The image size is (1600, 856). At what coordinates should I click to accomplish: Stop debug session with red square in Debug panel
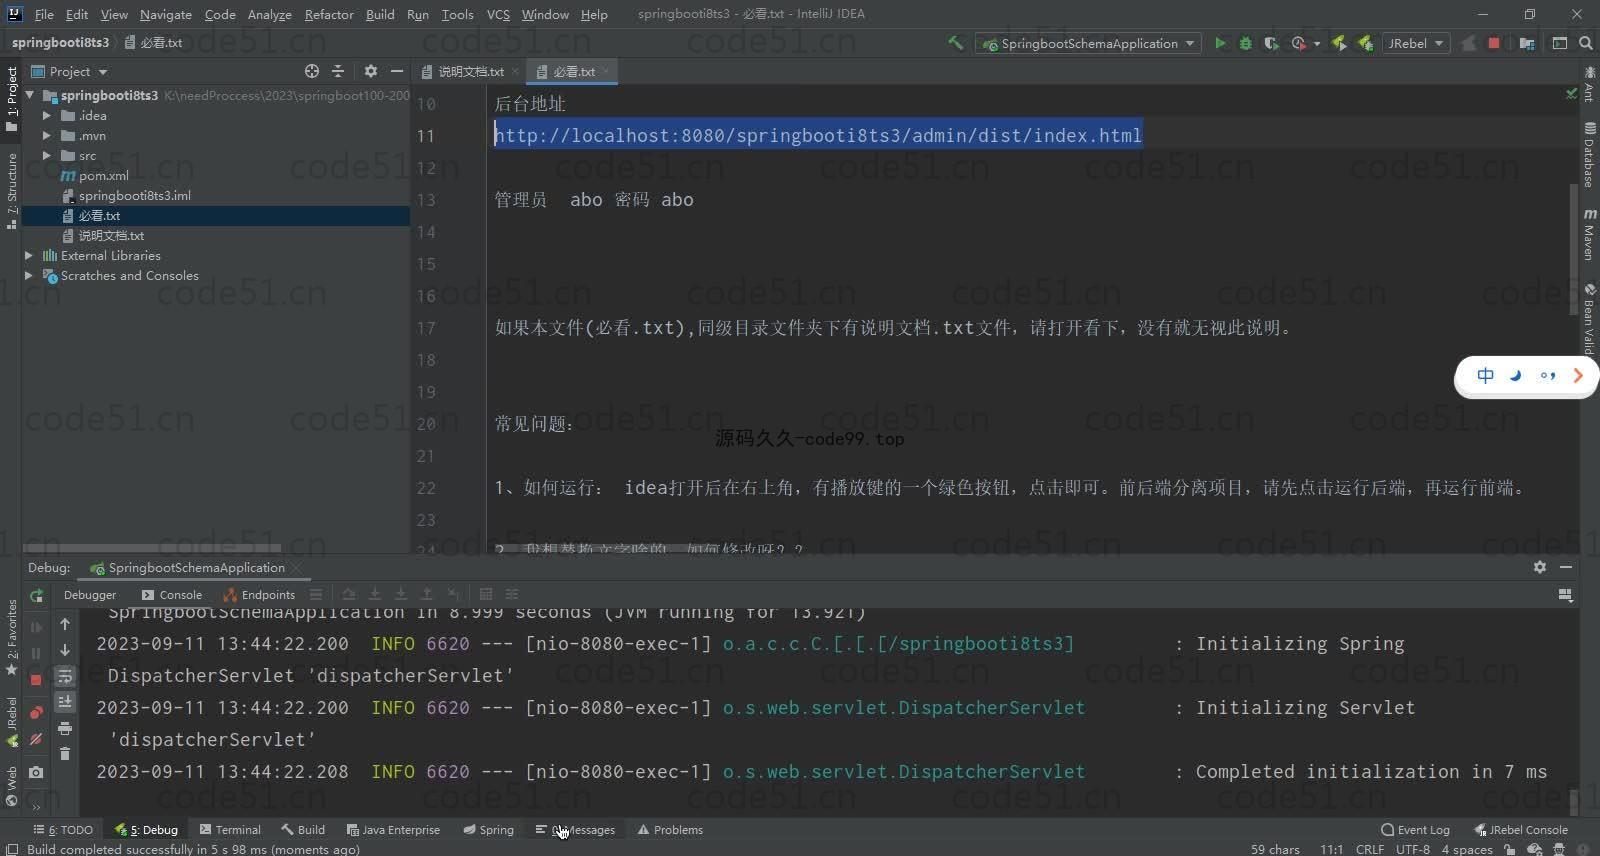coord(36,680)
